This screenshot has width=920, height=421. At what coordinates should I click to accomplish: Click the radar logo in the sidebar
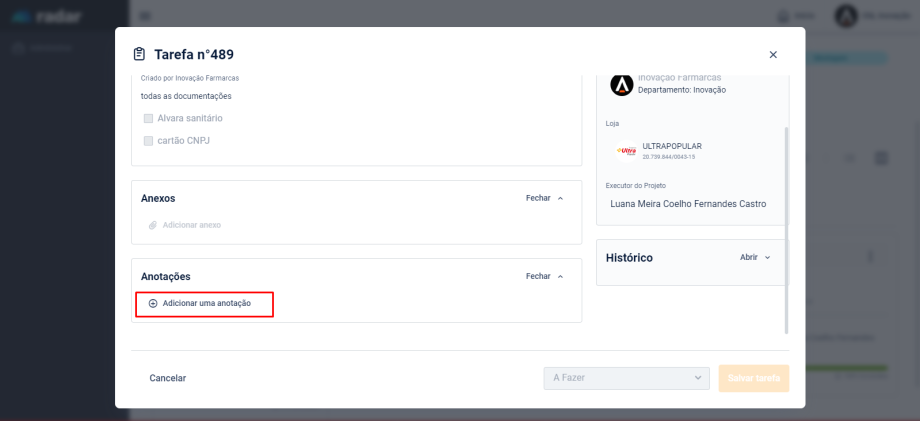tap(50, 16)
